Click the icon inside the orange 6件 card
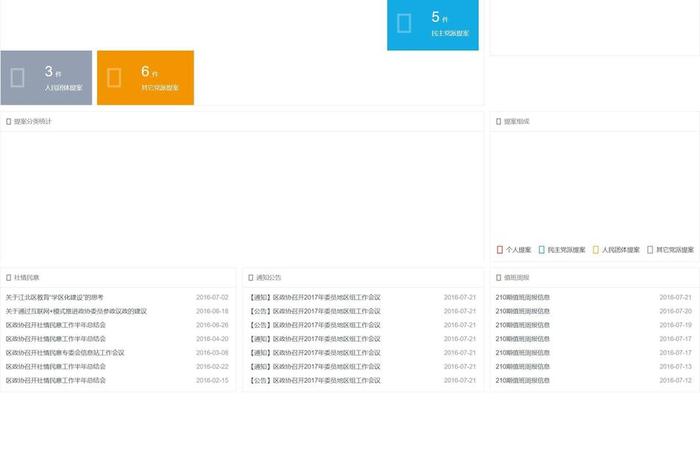 (114, 78)
